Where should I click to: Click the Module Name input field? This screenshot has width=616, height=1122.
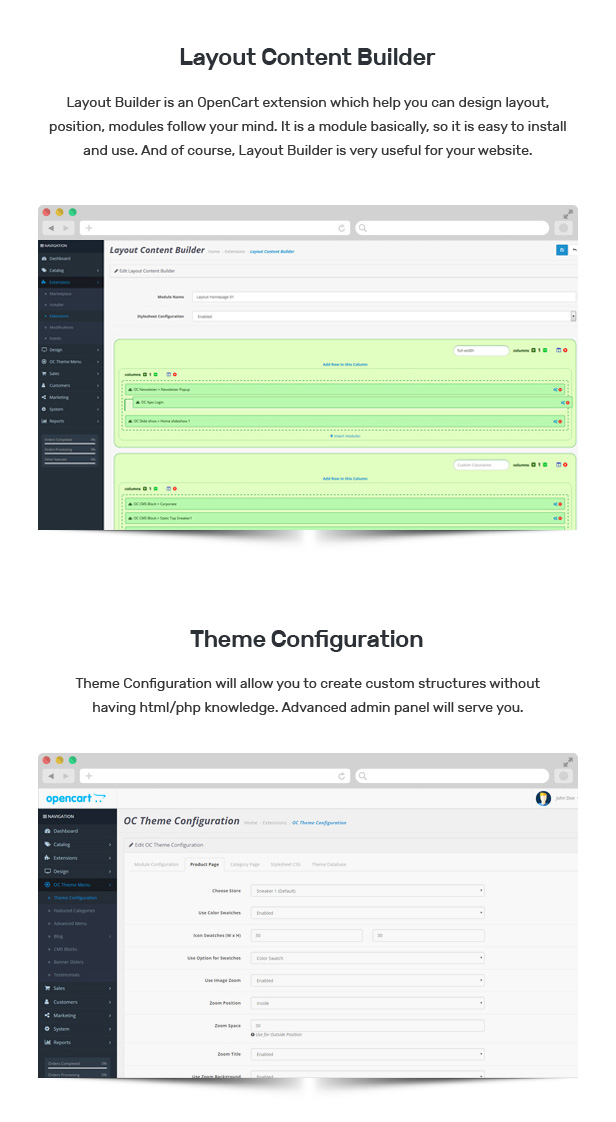385,297
